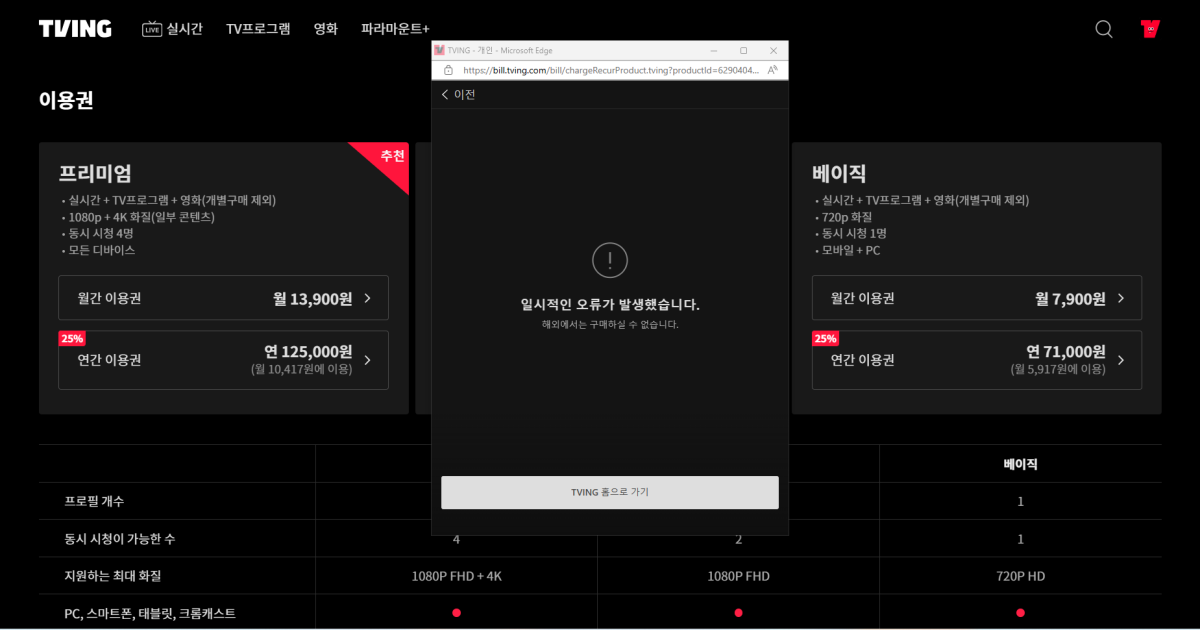Click the (월 5,917원에 이용) note
The width and height of the screenshot is (1200, 630).
[x=1058, y=369]
